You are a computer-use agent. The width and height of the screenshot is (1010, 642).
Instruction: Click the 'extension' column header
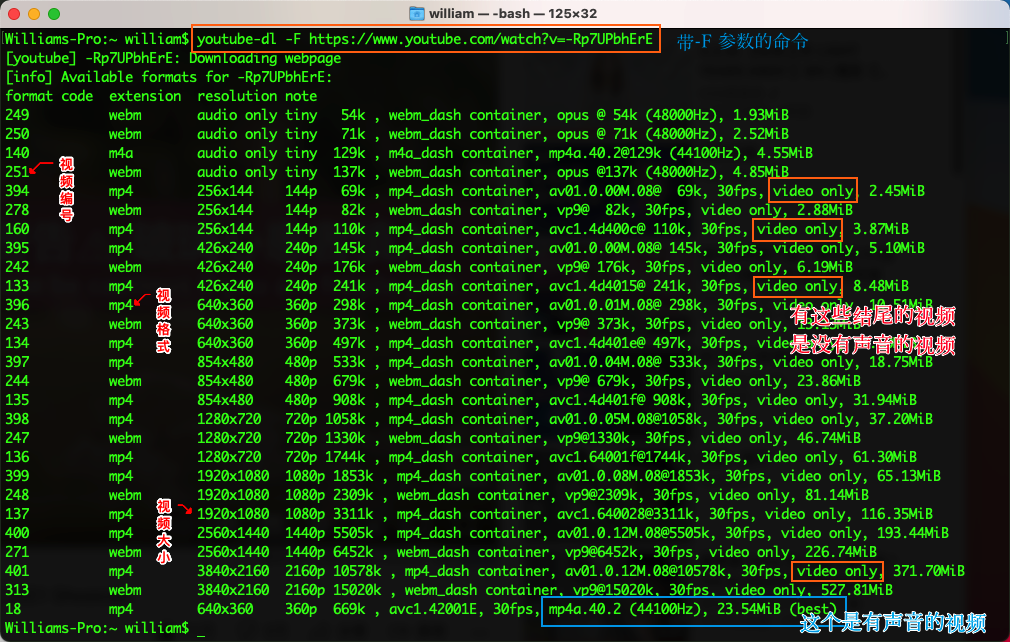[145, 97]
